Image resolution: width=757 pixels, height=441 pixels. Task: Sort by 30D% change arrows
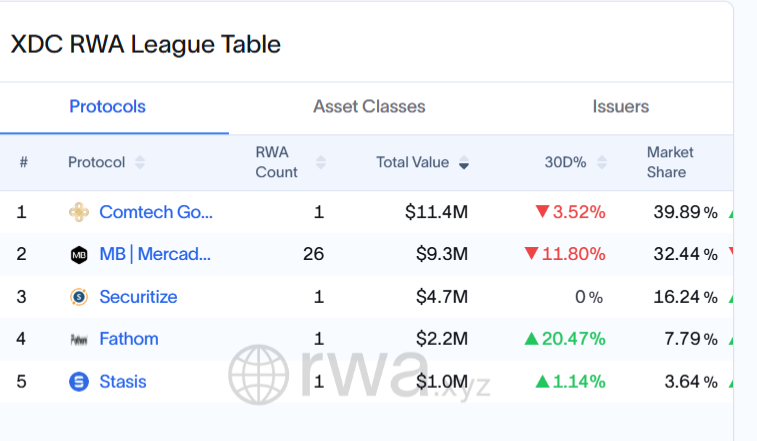pyautogui.click(x=604, y=162)
